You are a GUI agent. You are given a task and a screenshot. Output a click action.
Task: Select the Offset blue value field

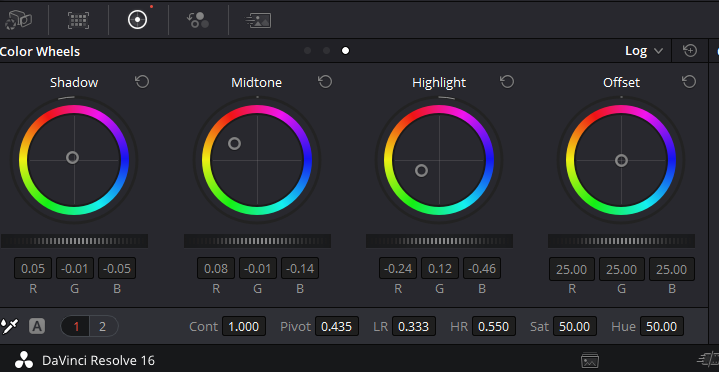(x=672, y=269)
